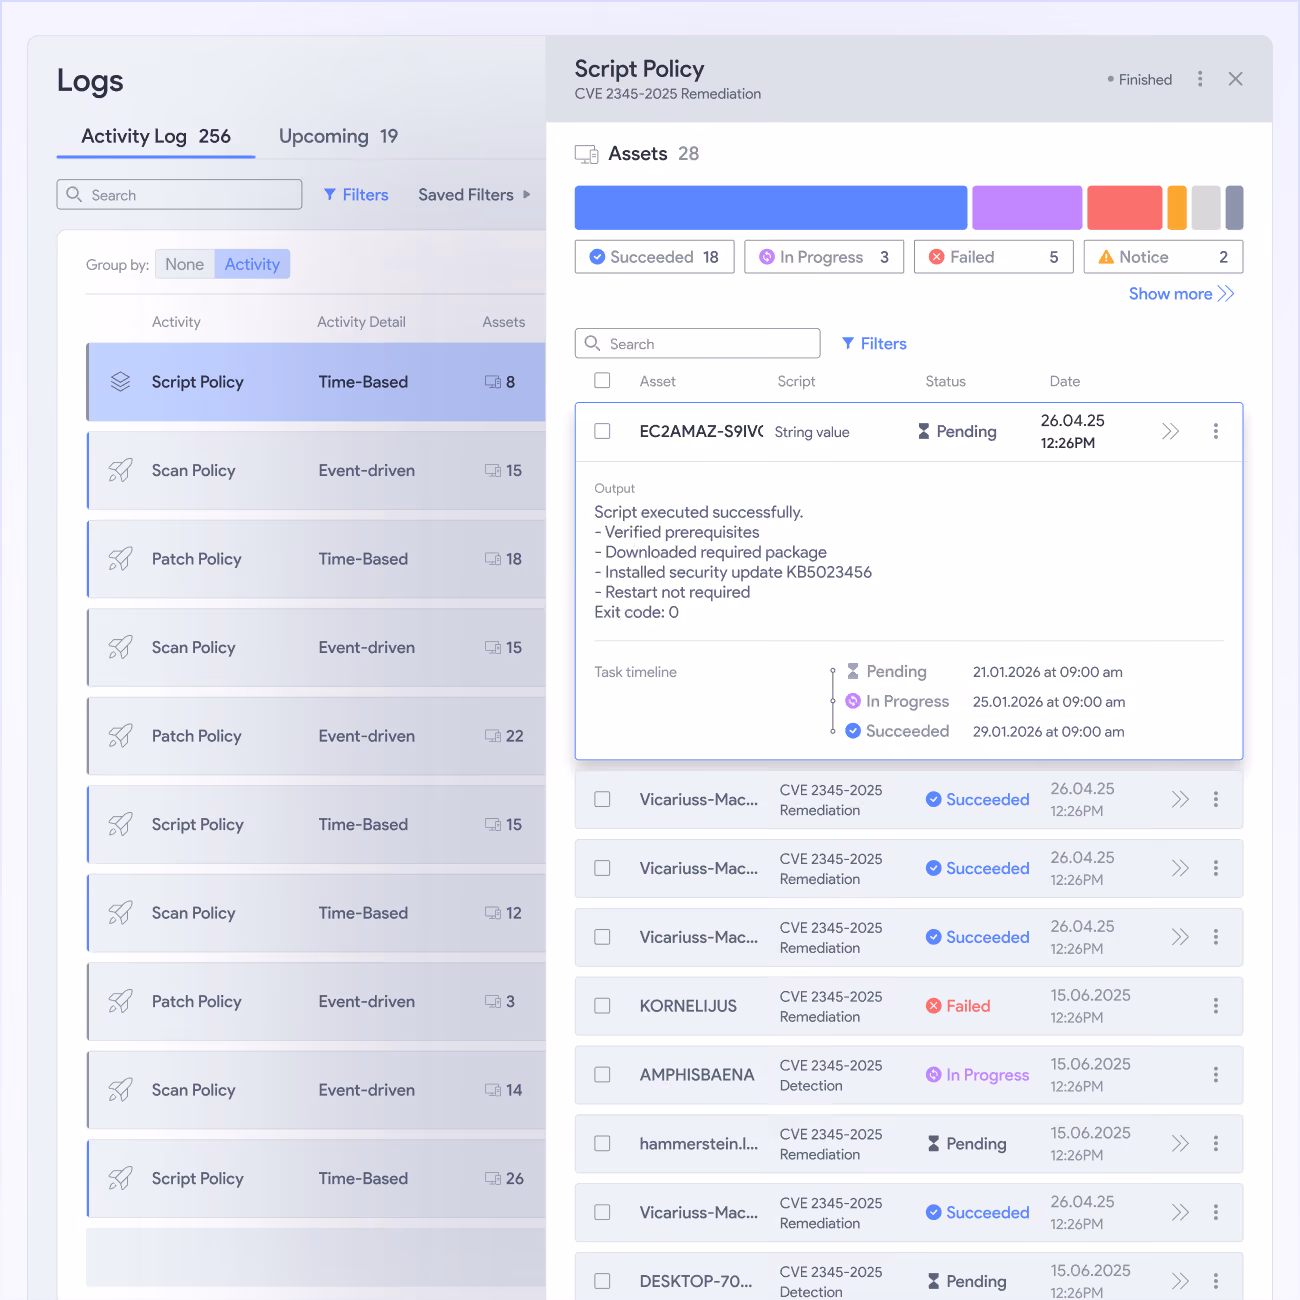The width and height of the screenshot is (1300, 1300).
Task: Select the highlighted Script Policy Time-Based row
Action: pos(316,382)
